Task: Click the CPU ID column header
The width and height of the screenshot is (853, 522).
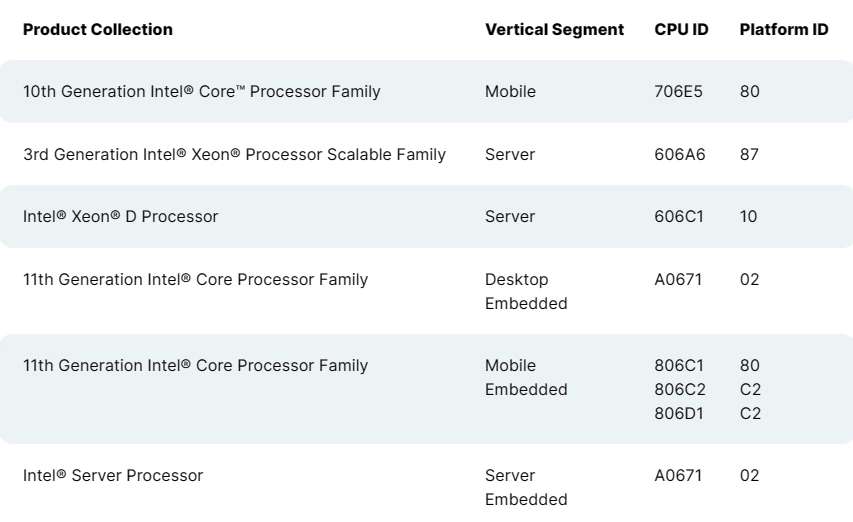Action: [x=681, y=29]
